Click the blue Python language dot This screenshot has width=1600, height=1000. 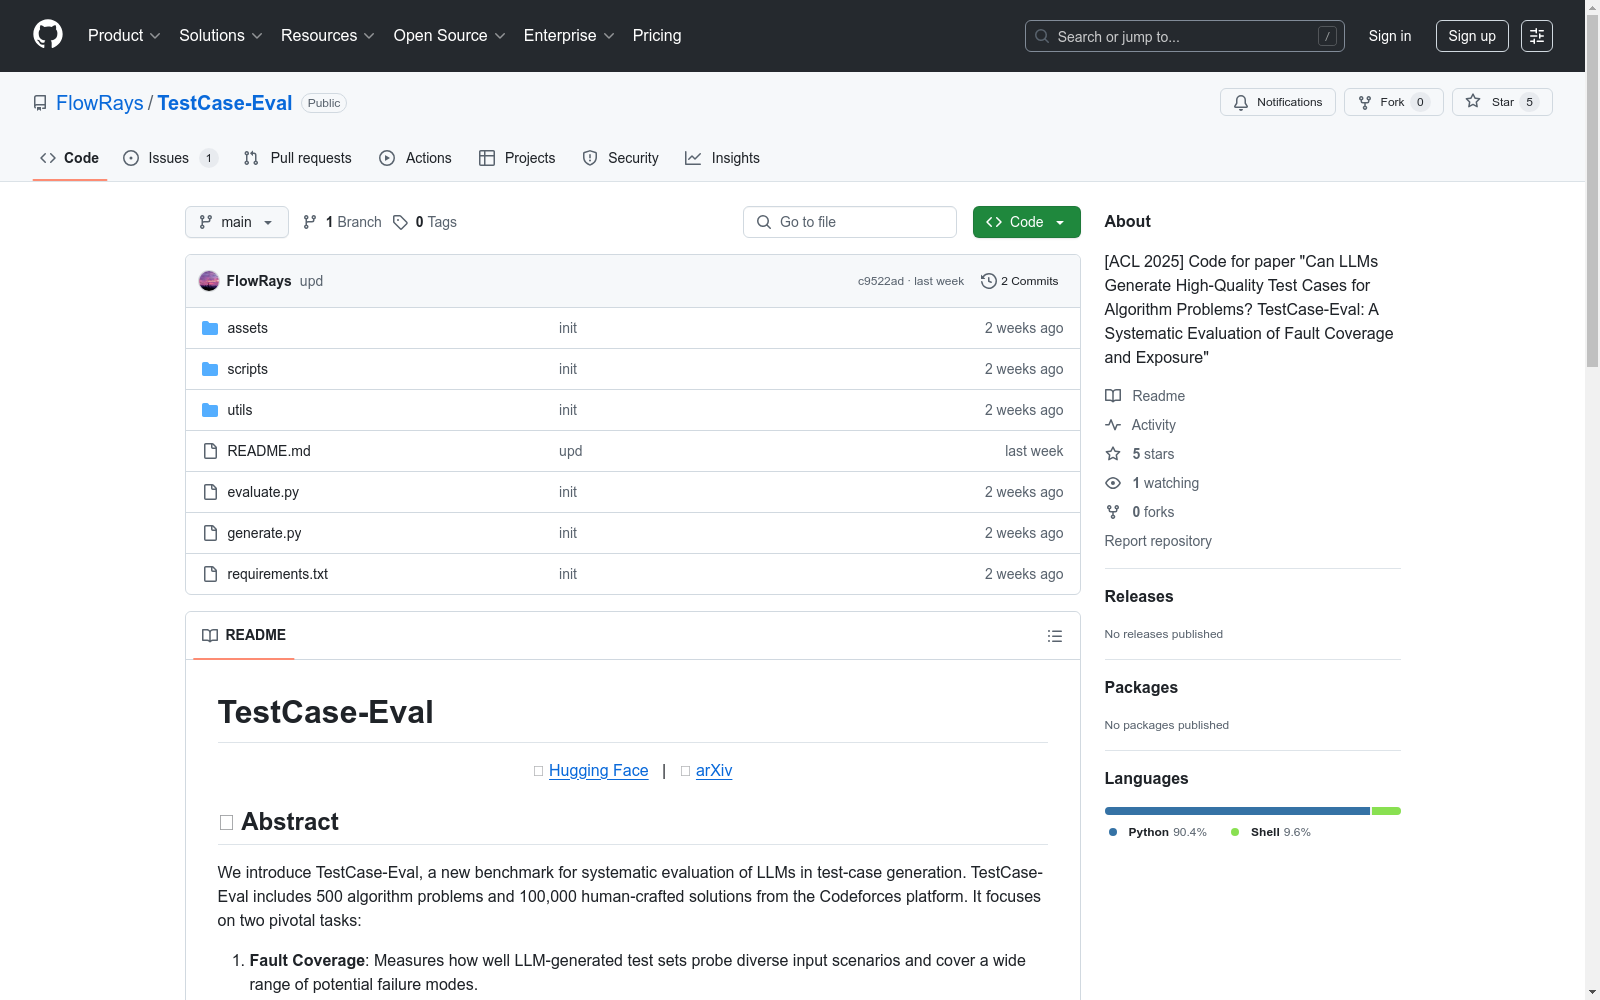1113,832
